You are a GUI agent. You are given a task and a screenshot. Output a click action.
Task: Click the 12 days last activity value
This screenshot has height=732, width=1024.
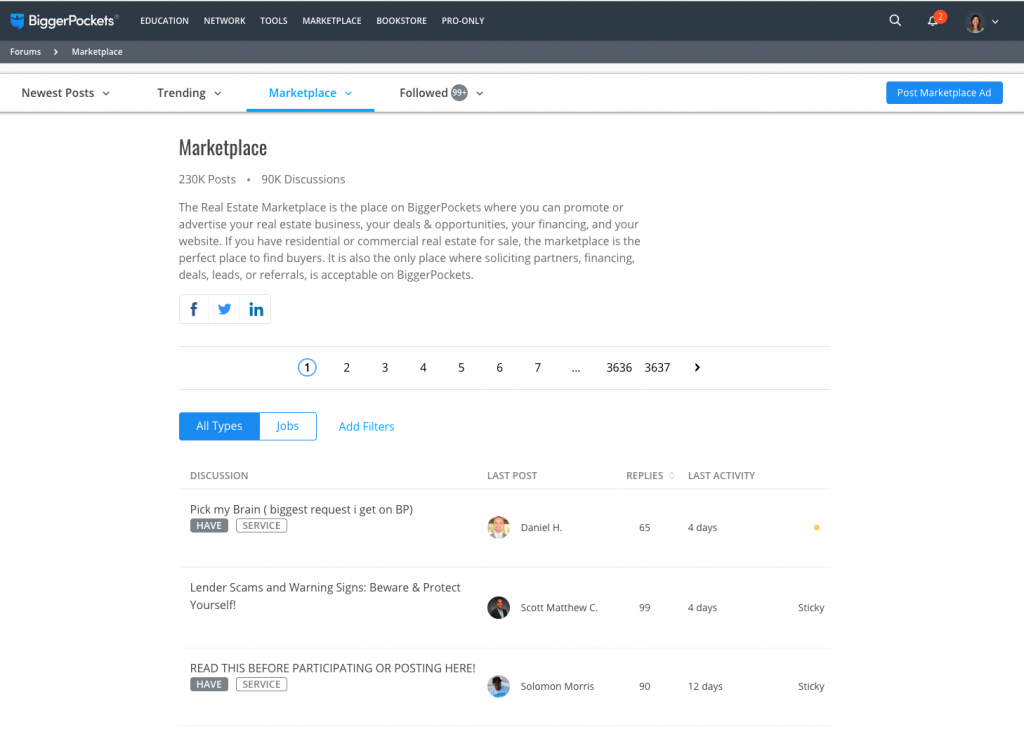(705, 686)
